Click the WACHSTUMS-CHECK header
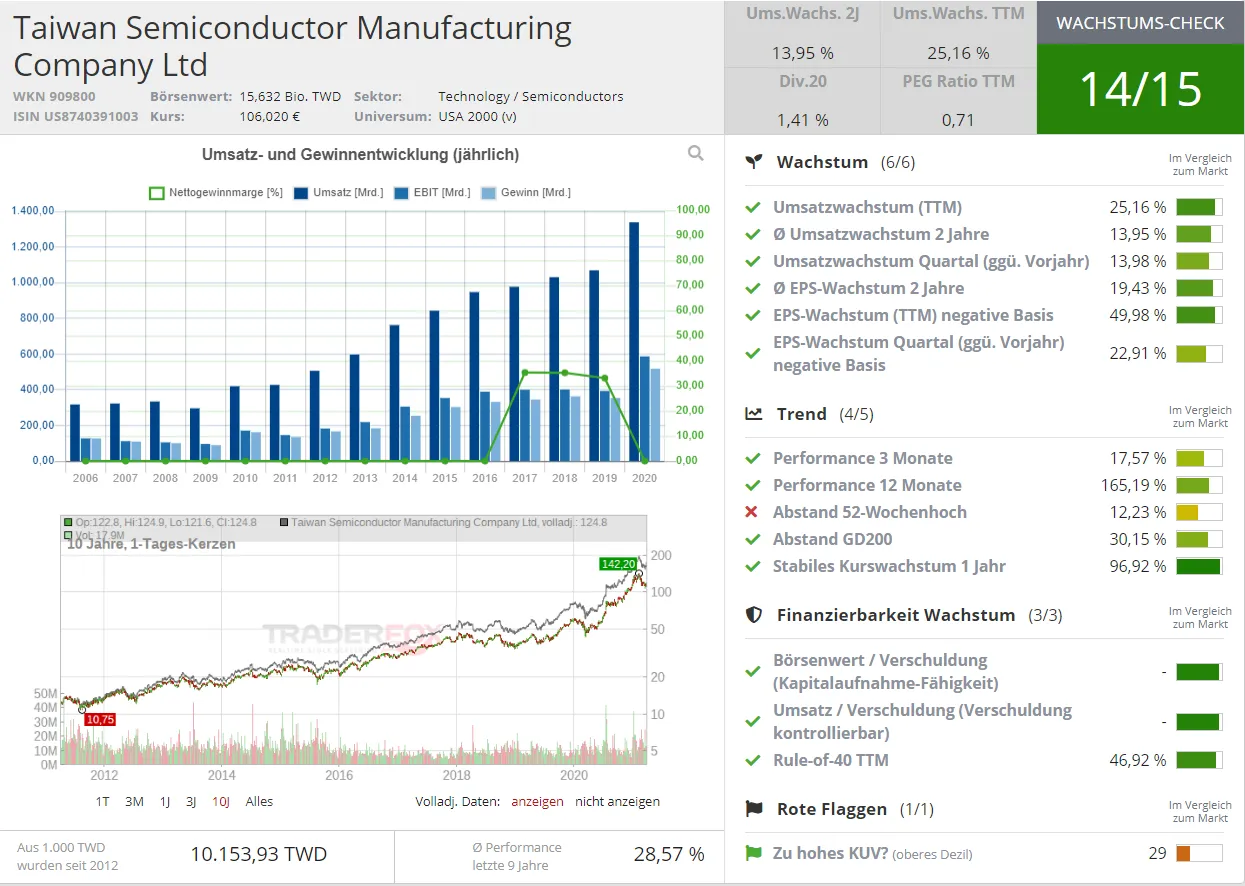Screen dimensions: 1245x886 [x=1140, y=23]
